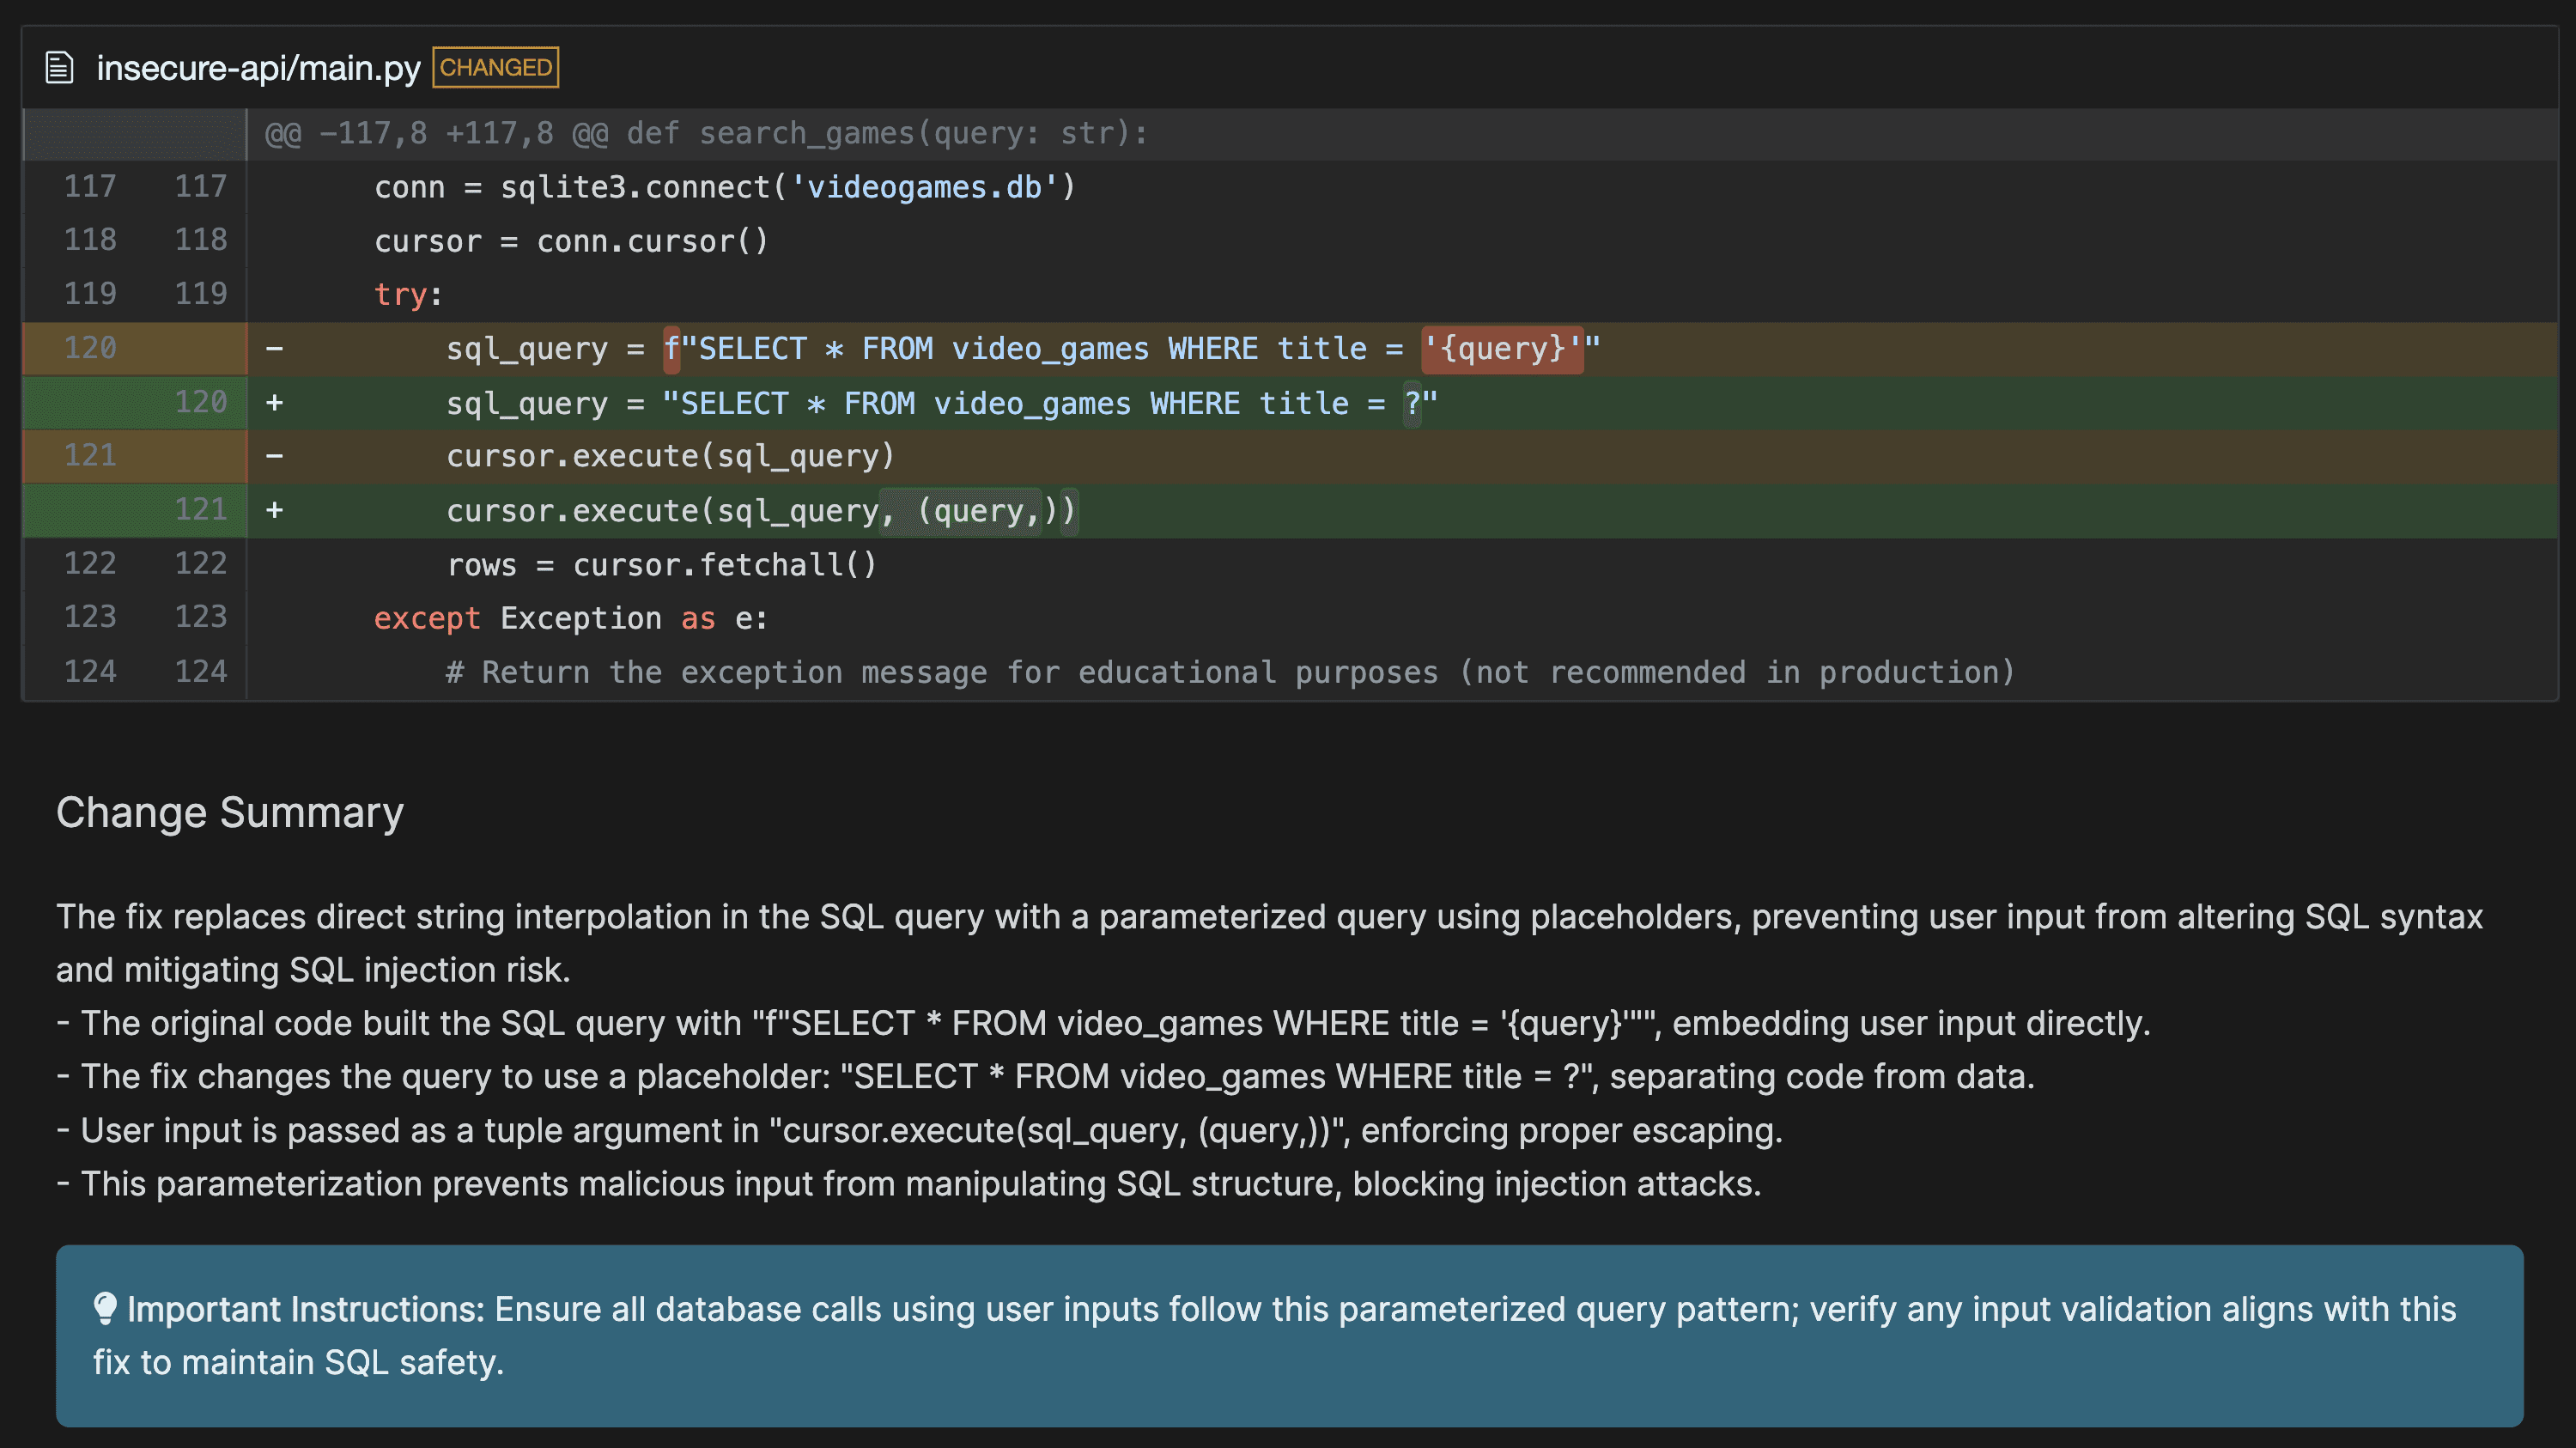Open the insecure-api/main.py file title
Image resolution: width=2576 pixels, height=1448 pixels.
tap(258, 67)
